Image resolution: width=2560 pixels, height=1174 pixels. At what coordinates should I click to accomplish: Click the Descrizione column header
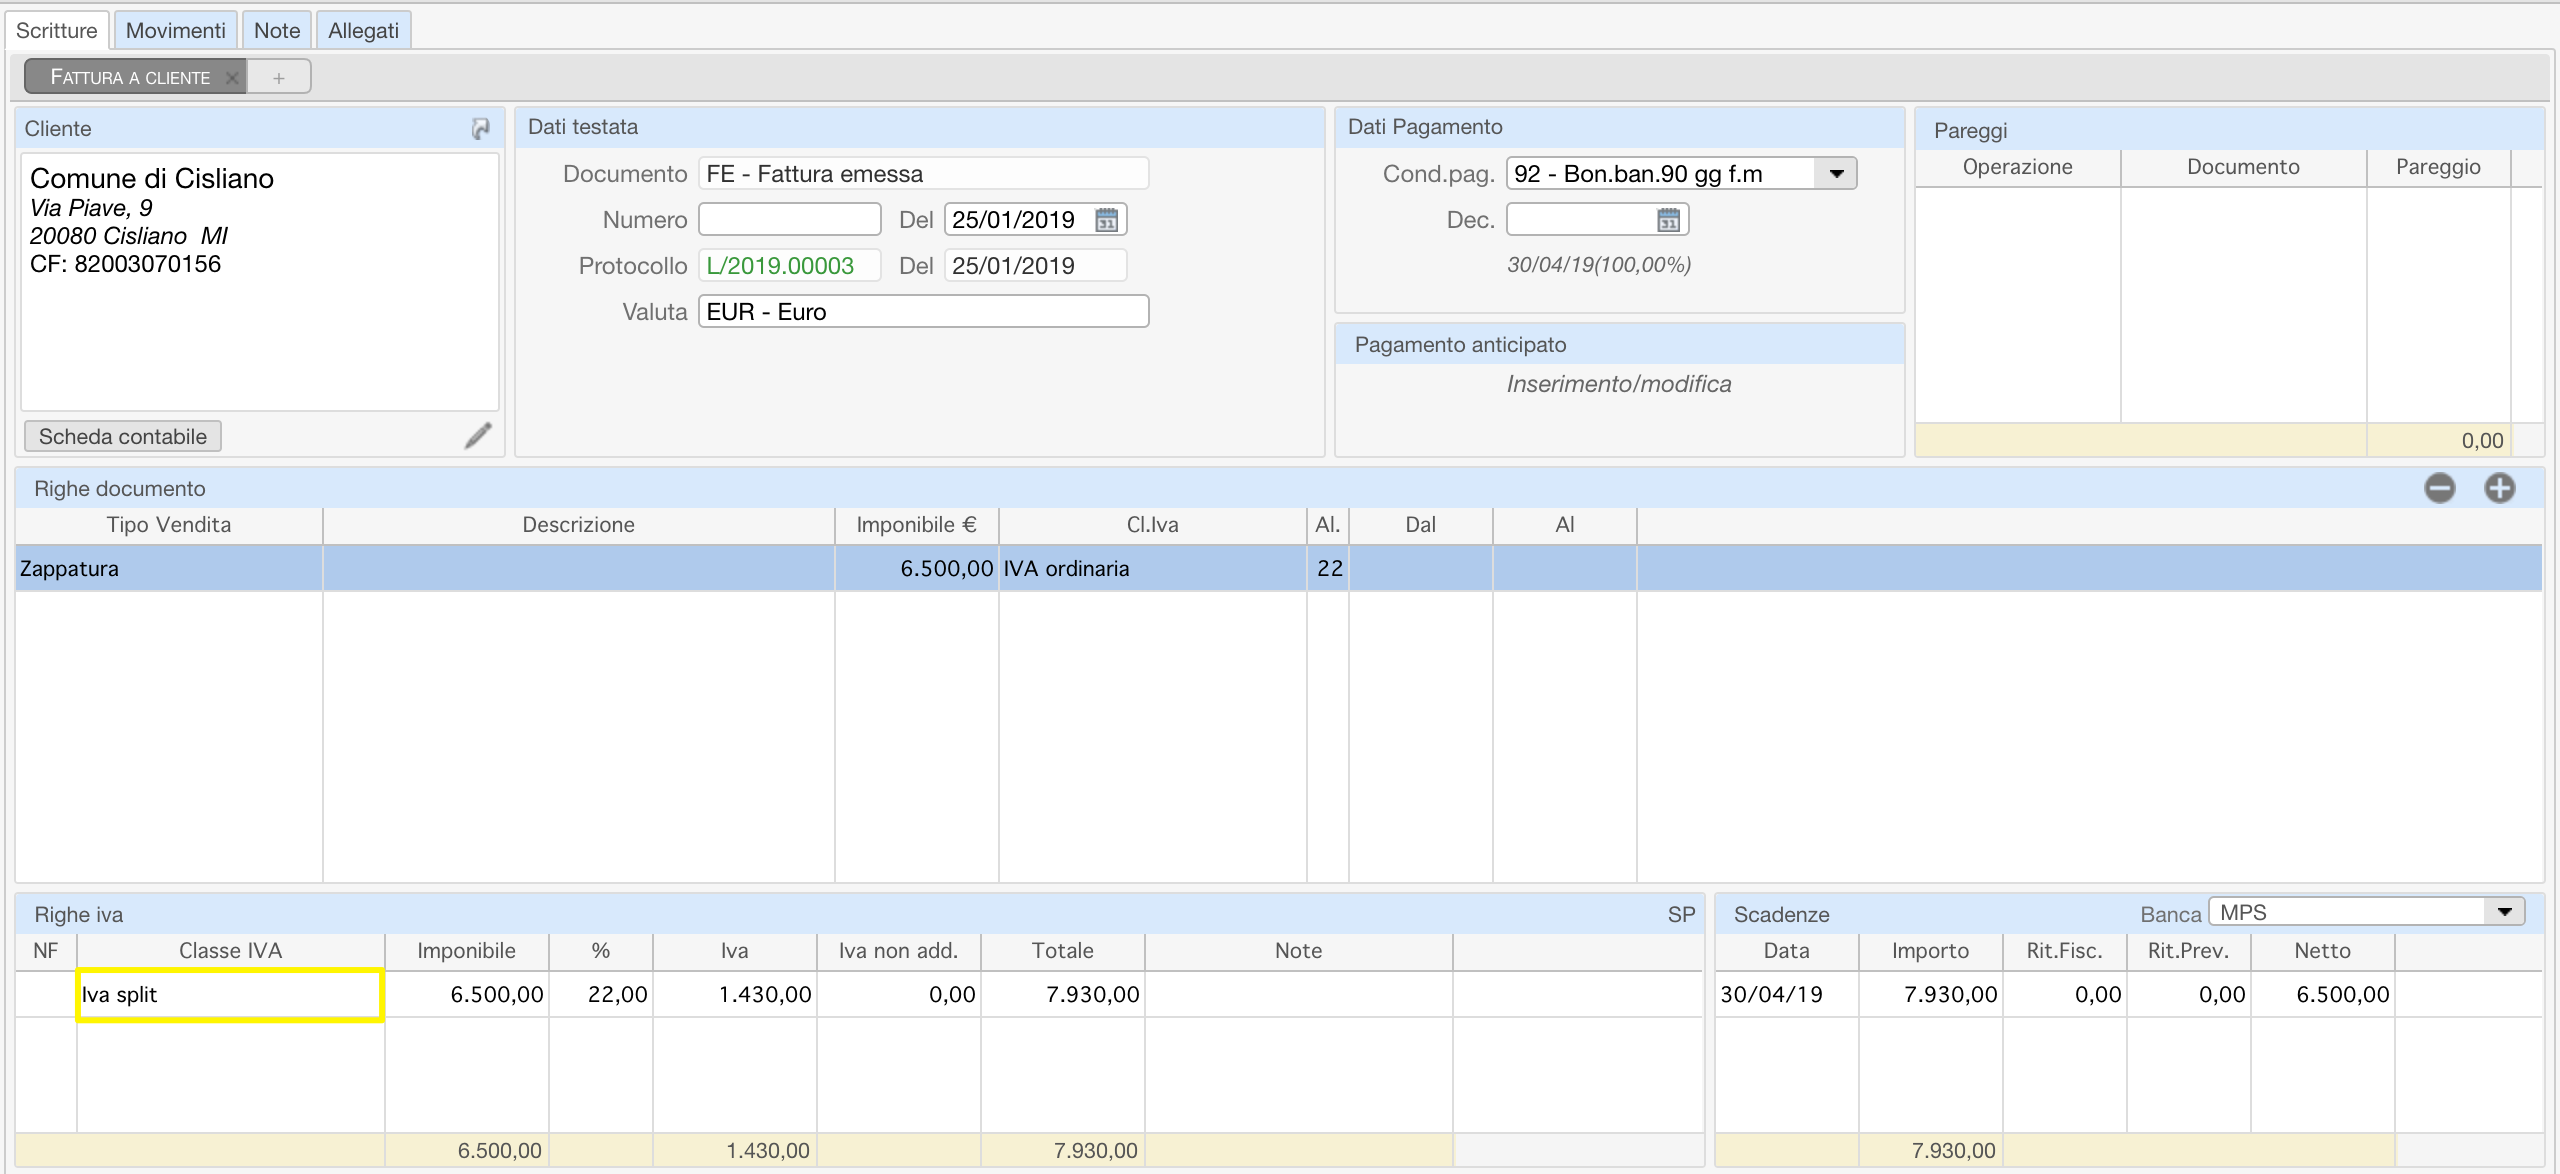[578, 525]
